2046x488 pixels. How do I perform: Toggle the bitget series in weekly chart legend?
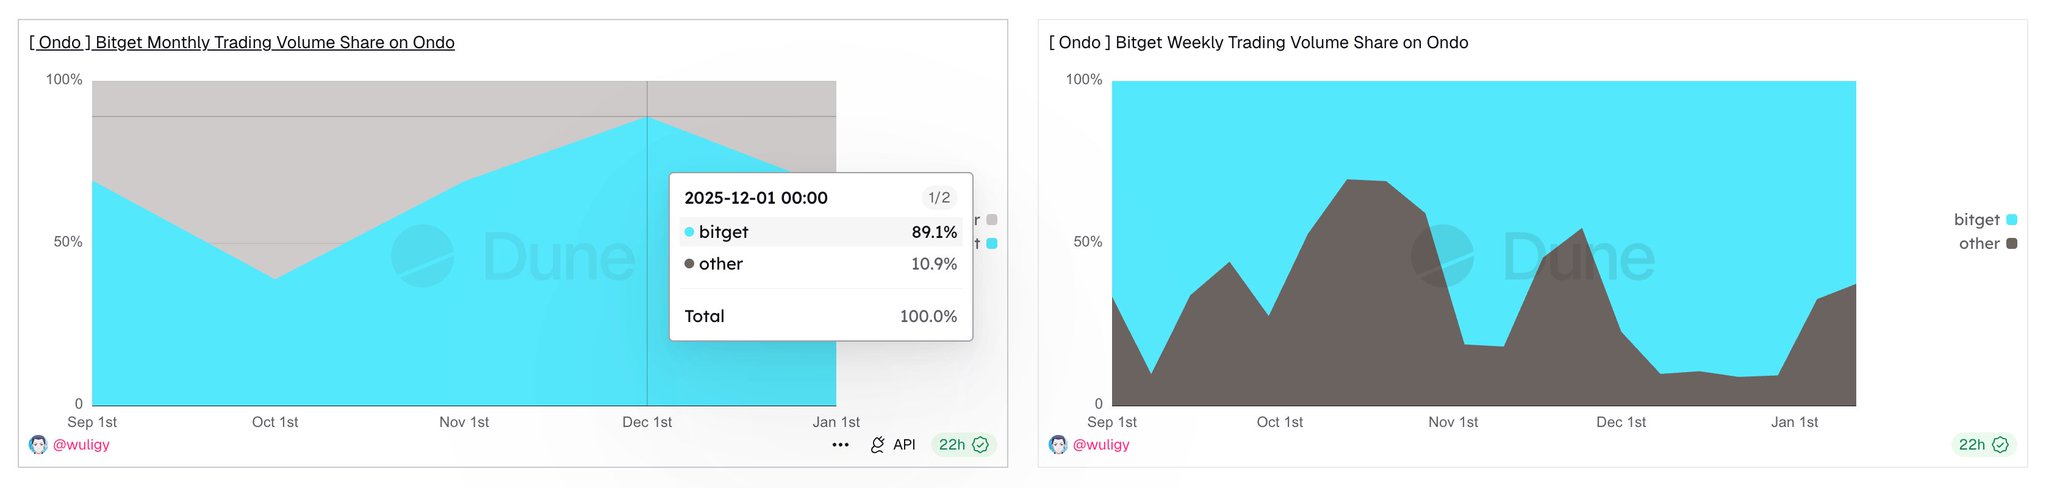click(1985, 220)
